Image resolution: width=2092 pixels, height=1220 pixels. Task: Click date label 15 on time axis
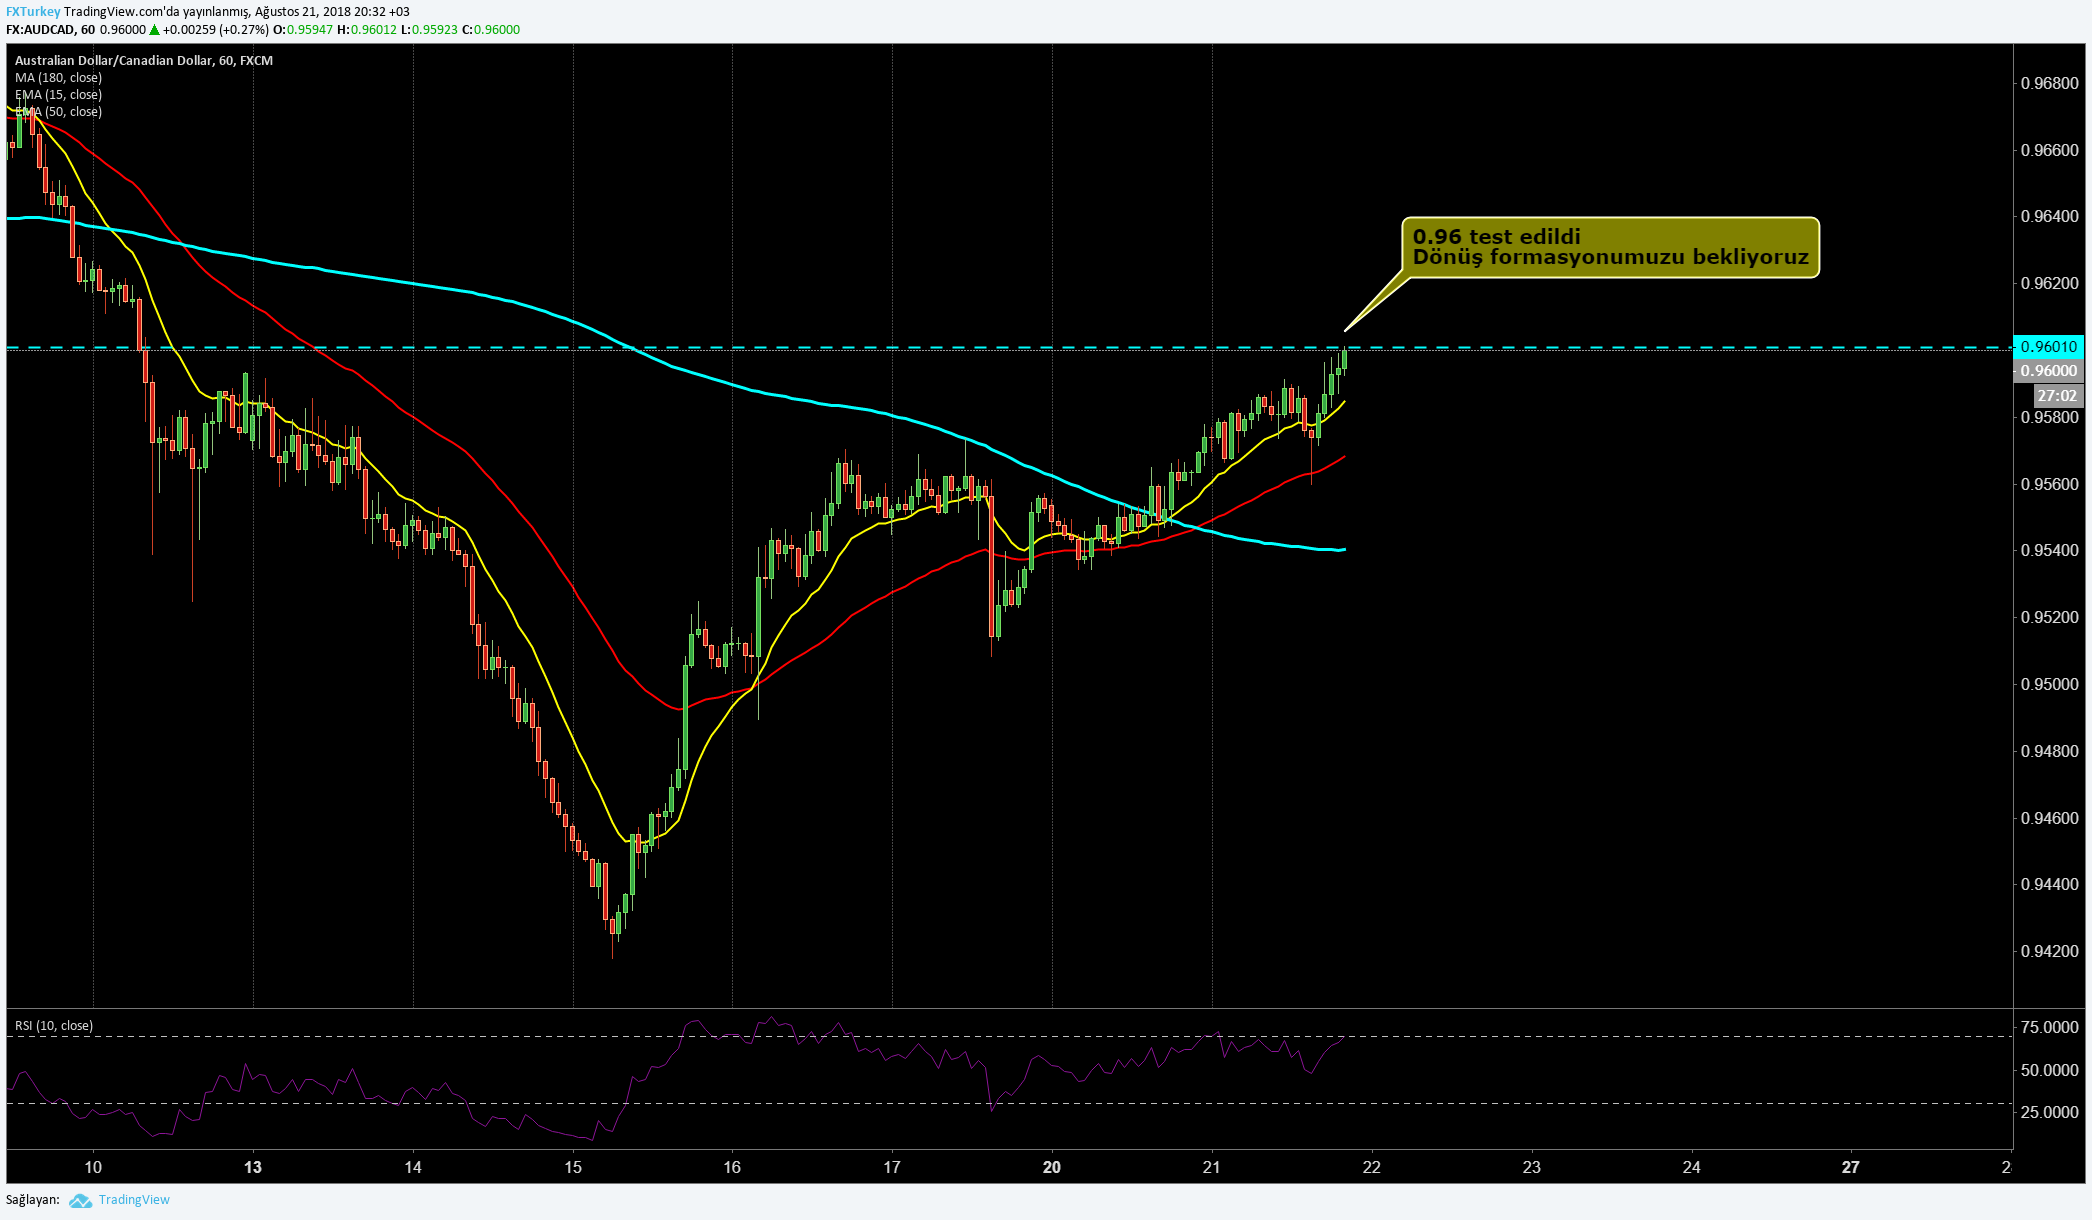(573, 1167)
